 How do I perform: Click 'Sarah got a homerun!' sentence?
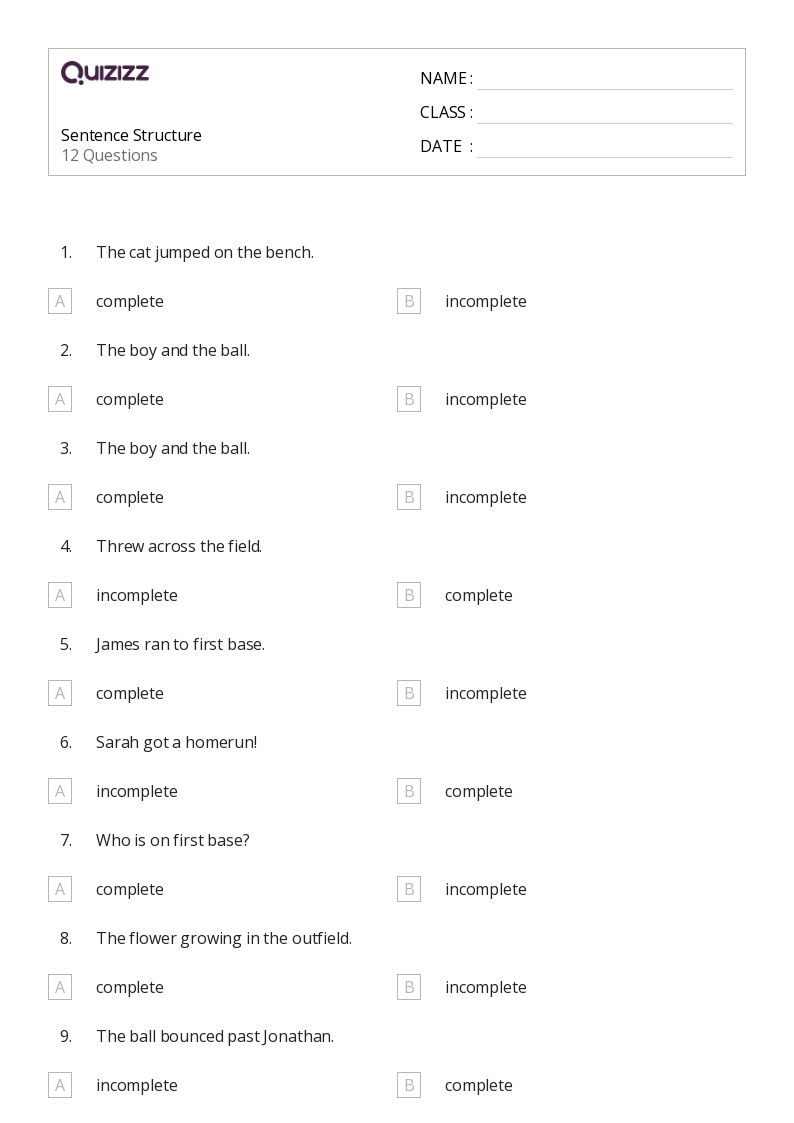176,742
